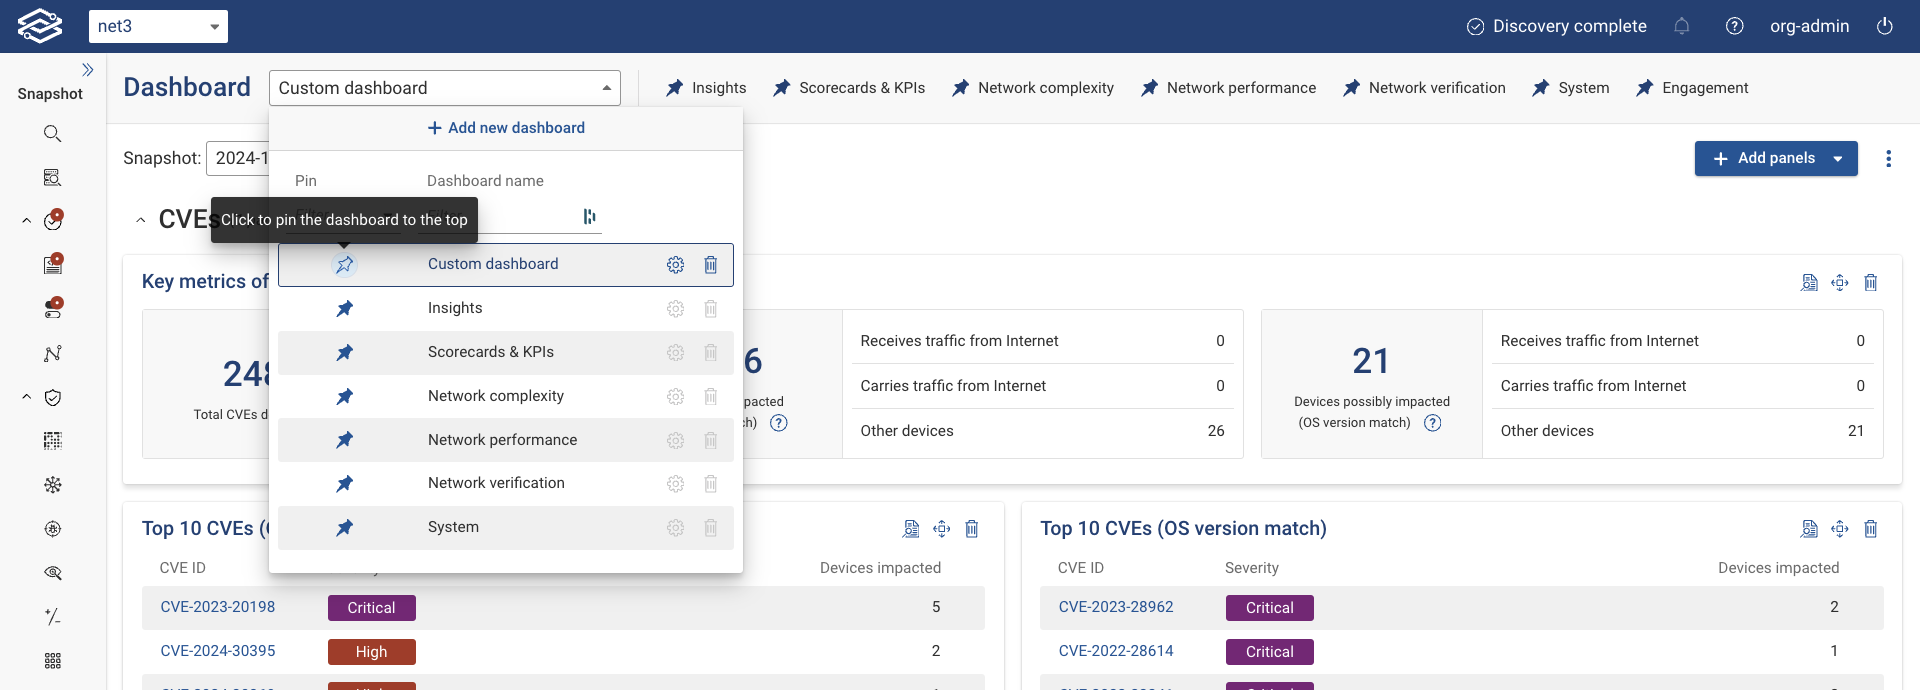This screenshot has width=1920, height=690.
Task: Move the Top 10 CVEs OS version panel
Action: [1840, 529]
